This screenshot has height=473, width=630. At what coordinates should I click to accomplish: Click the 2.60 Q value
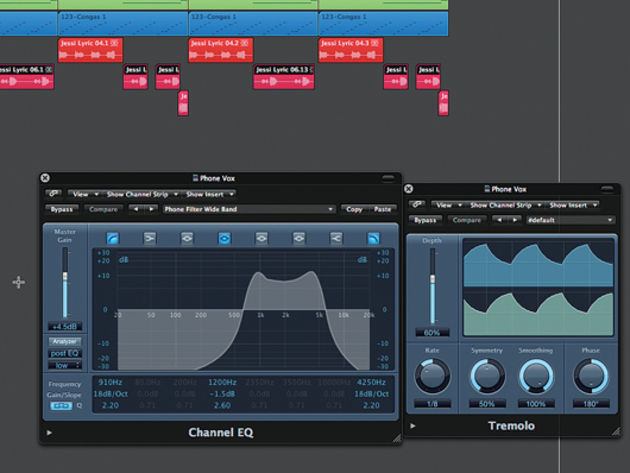point(222,405)
